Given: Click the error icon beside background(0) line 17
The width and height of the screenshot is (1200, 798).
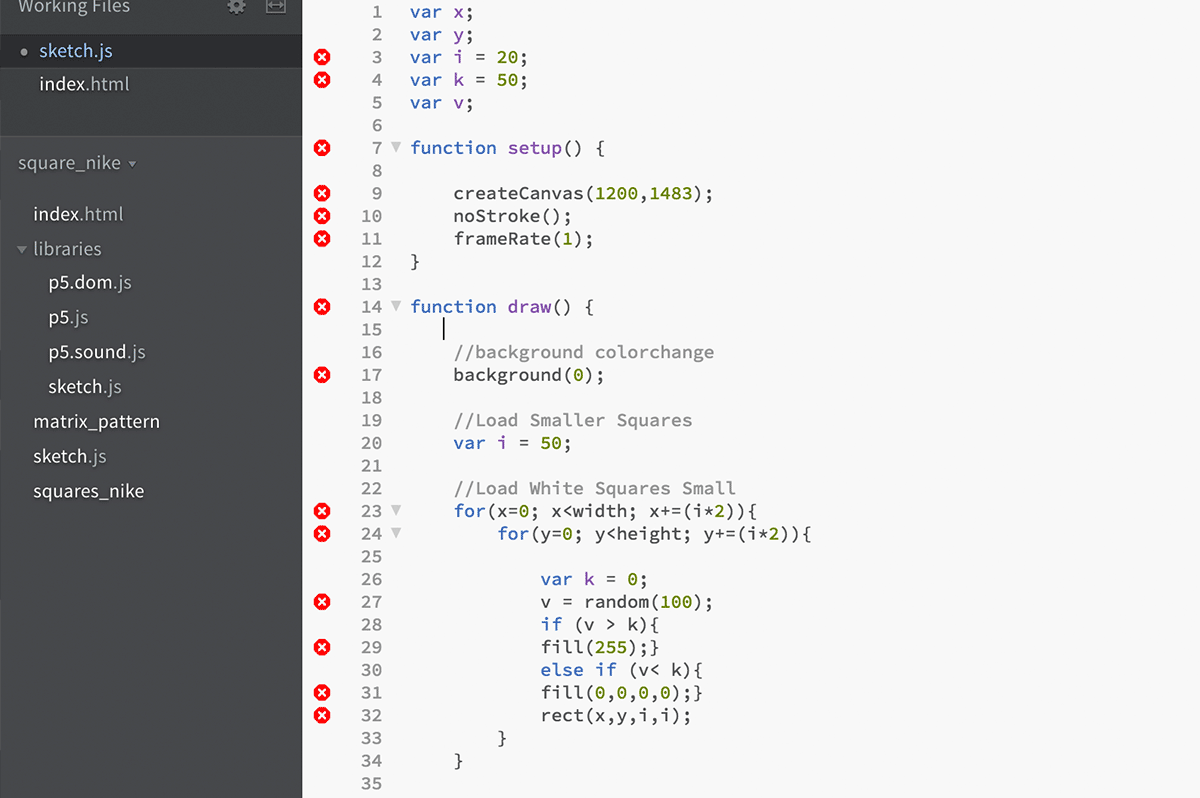Looking at the screenshot, I should tap(322, 375).
